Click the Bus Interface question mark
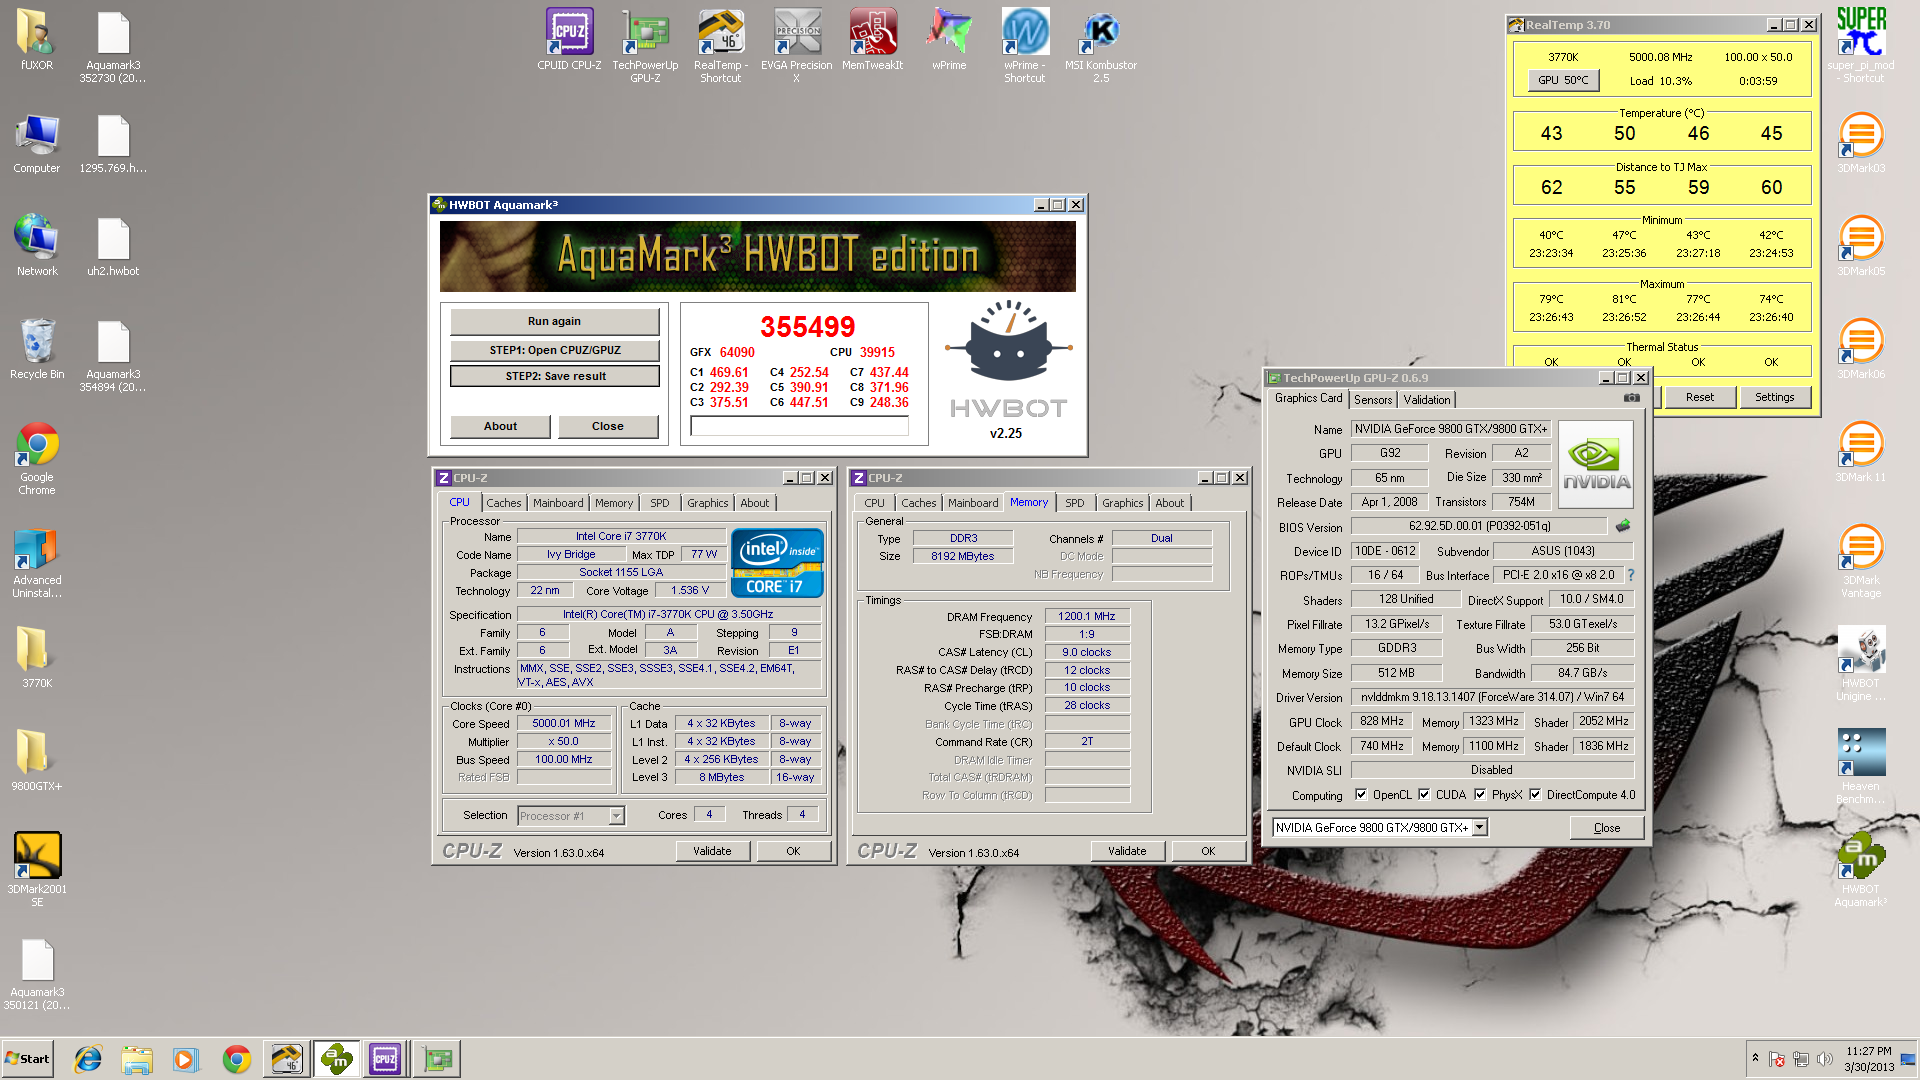Screen dimensions: 1920x1080 tap(1631, 575)
